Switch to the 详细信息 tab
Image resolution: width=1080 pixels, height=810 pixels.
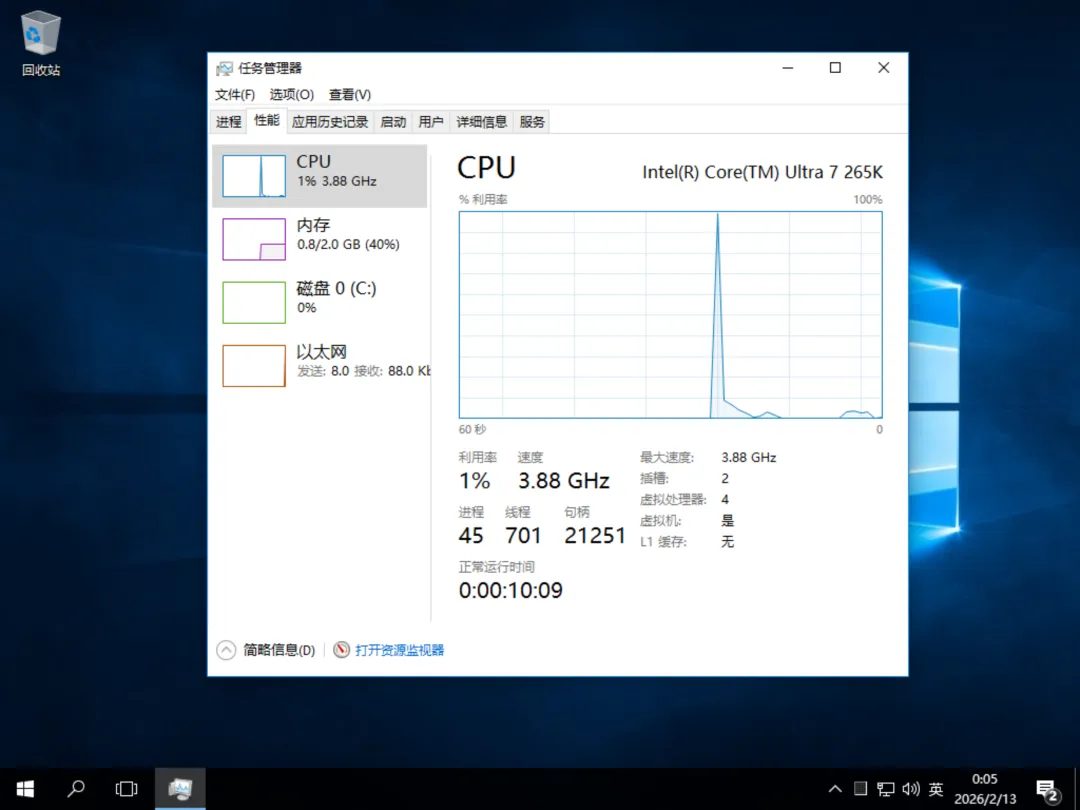481,122
